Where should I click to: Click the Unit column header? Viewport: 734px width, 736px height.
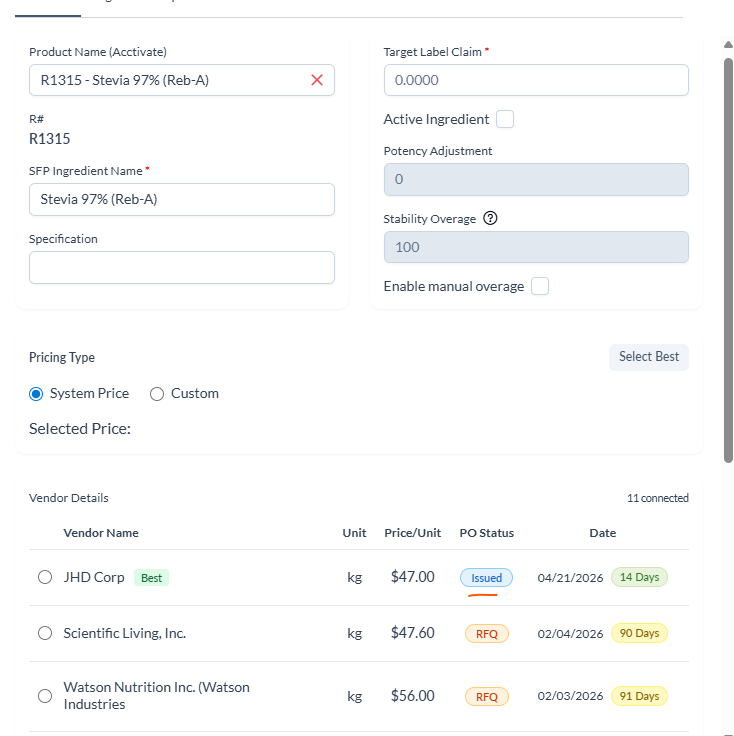pos(354,533)
